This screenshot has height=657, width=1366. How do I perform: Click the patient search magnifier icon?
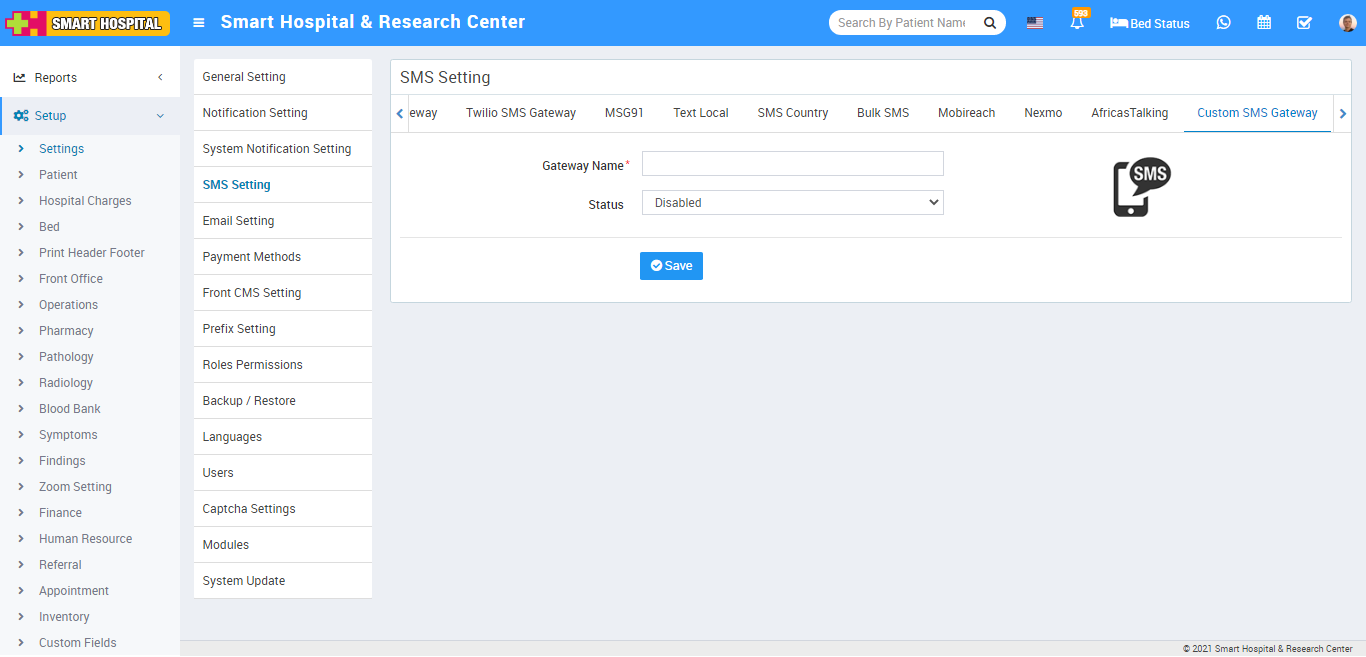989,23
